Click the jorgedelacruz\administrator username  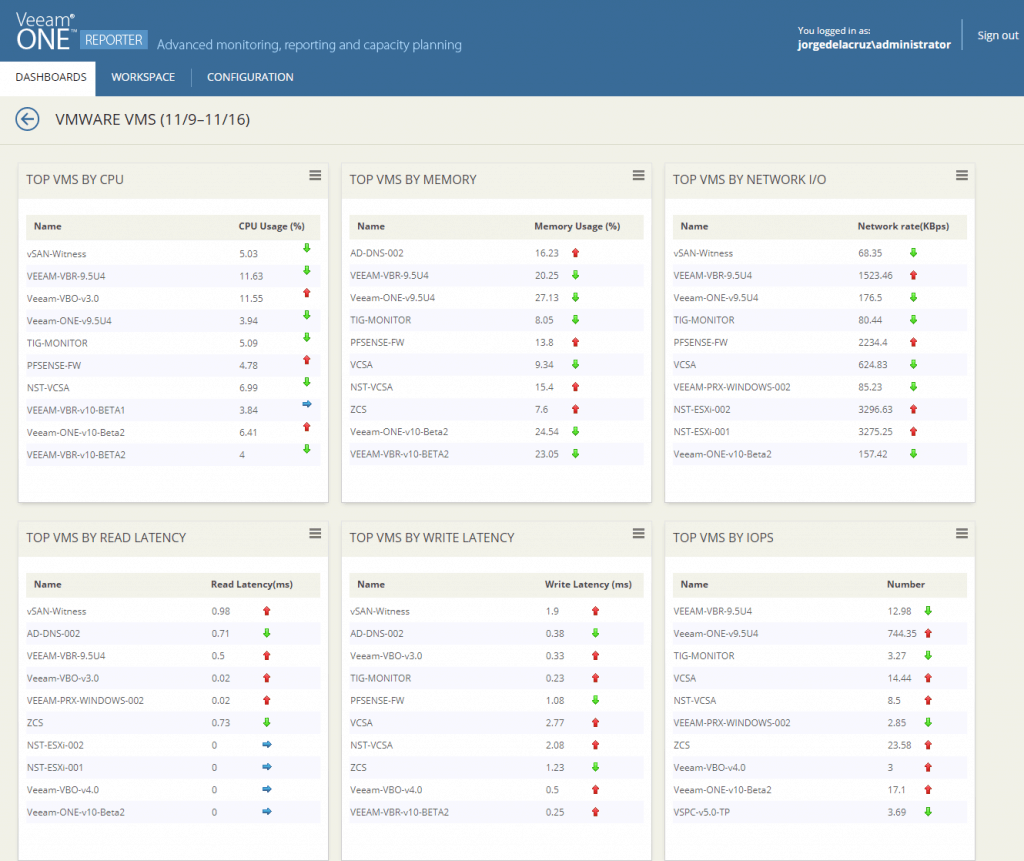[x=874, y=44]
